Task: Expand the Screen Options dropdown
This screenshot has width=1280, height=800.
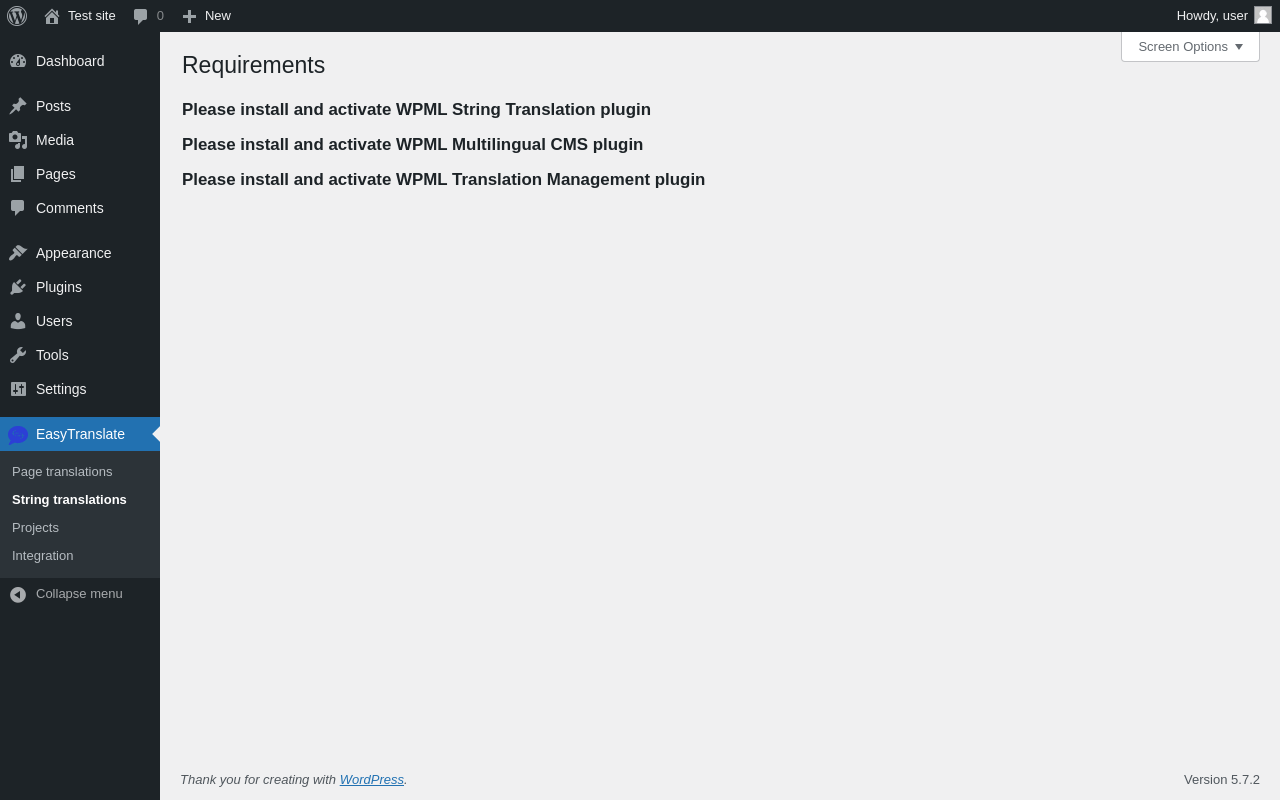Action: (1190, 46)
